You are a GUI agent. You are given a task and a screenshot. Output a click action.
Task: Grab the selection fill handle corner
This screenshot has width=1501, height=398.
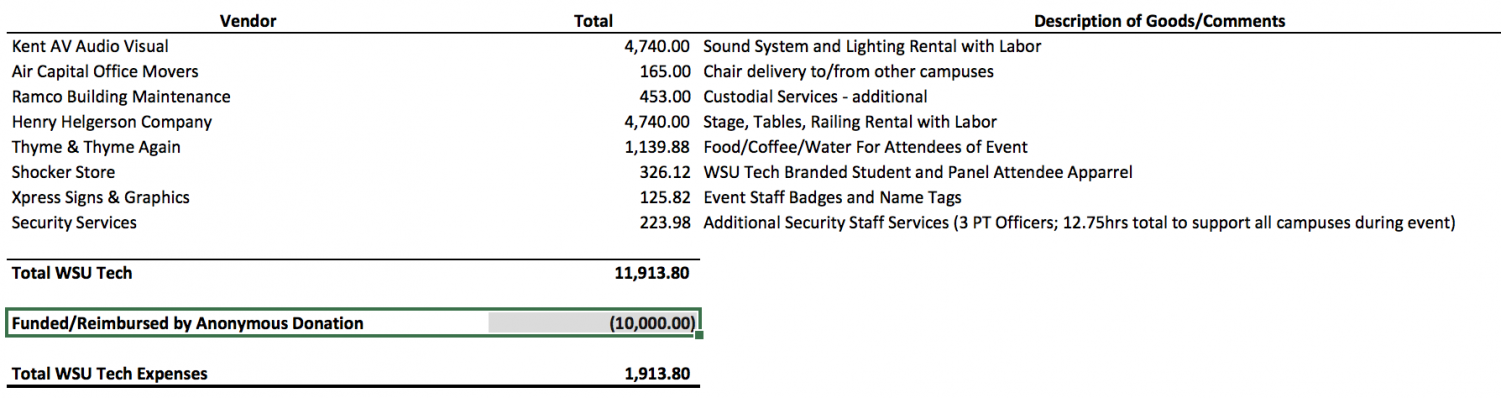tap(699, 335)
